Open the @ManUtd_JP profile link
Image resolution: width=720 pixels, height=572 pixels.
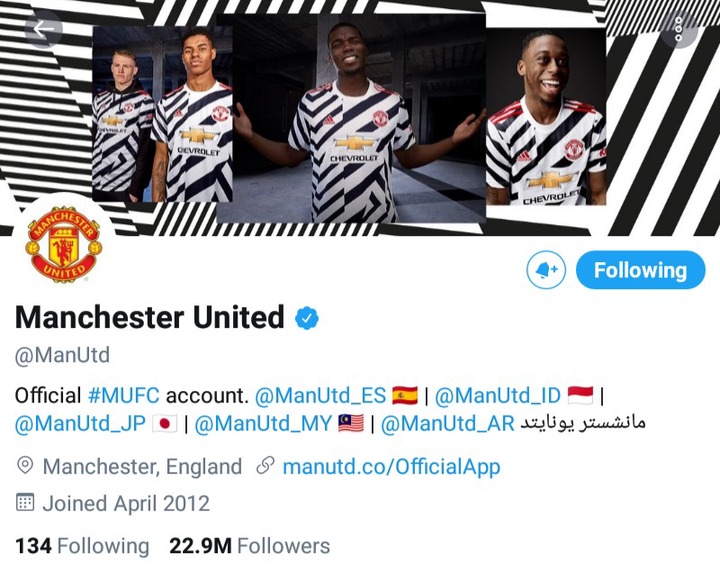pyautogui.click(x=80, y=423)
